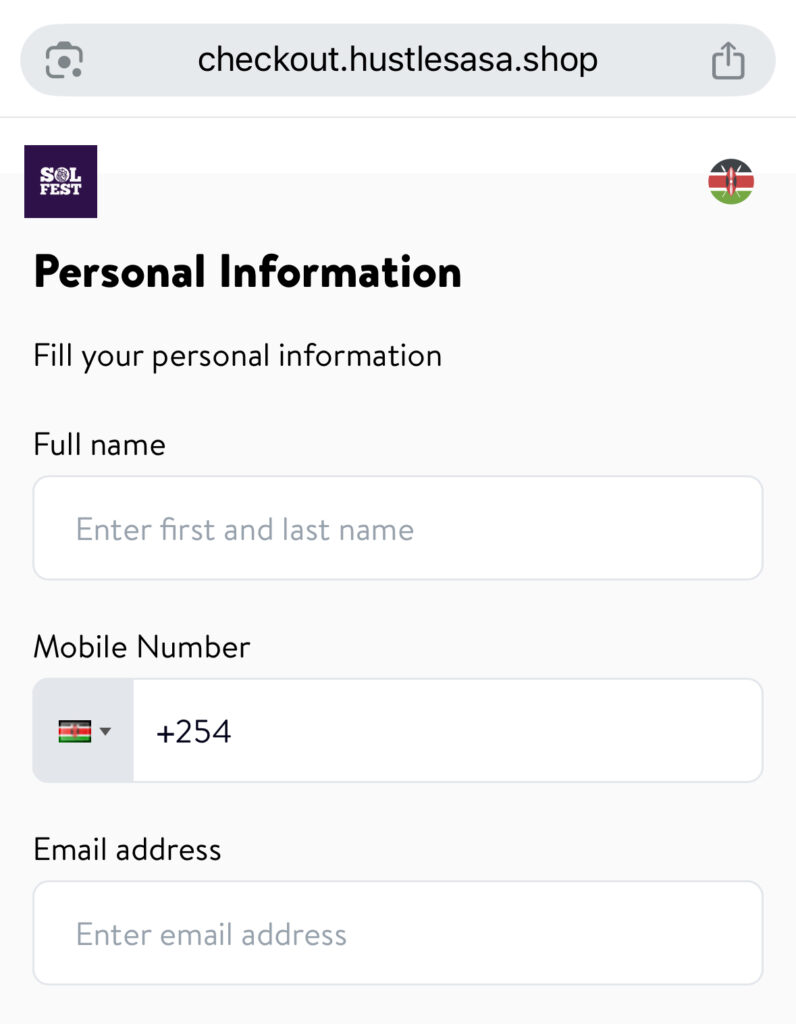The width and height of the screenshot is (796, 1024).
Task: Tap the checkout.hustlesasa.shop URL text
Action: [397, 60]
